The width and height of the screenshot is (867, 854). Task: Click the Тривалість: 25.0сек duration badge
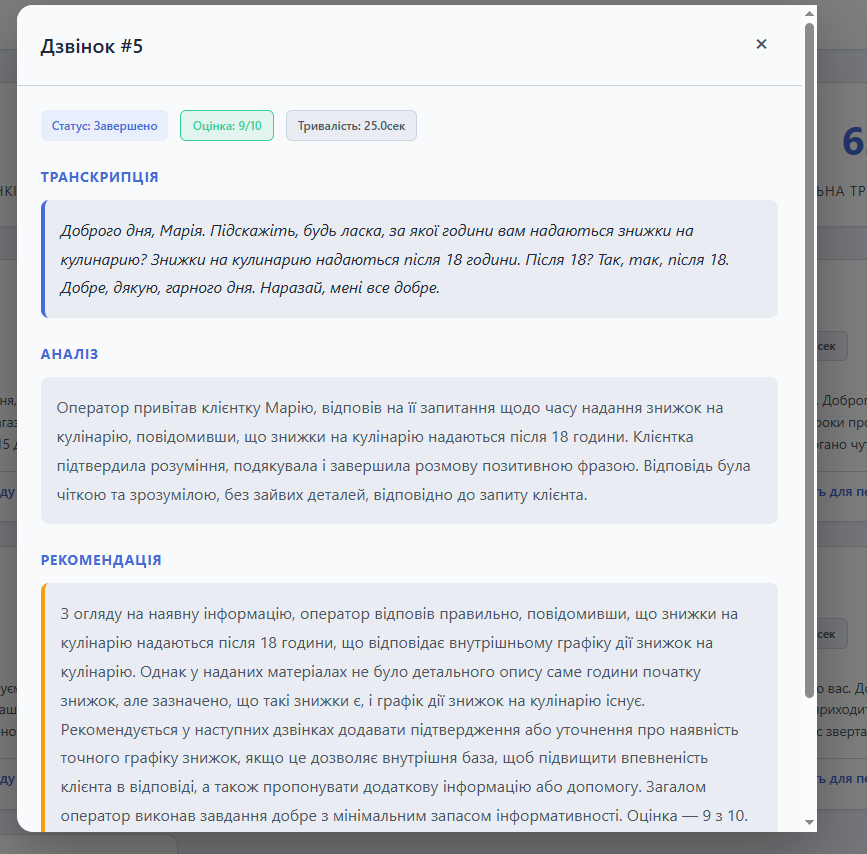(351, 125)
